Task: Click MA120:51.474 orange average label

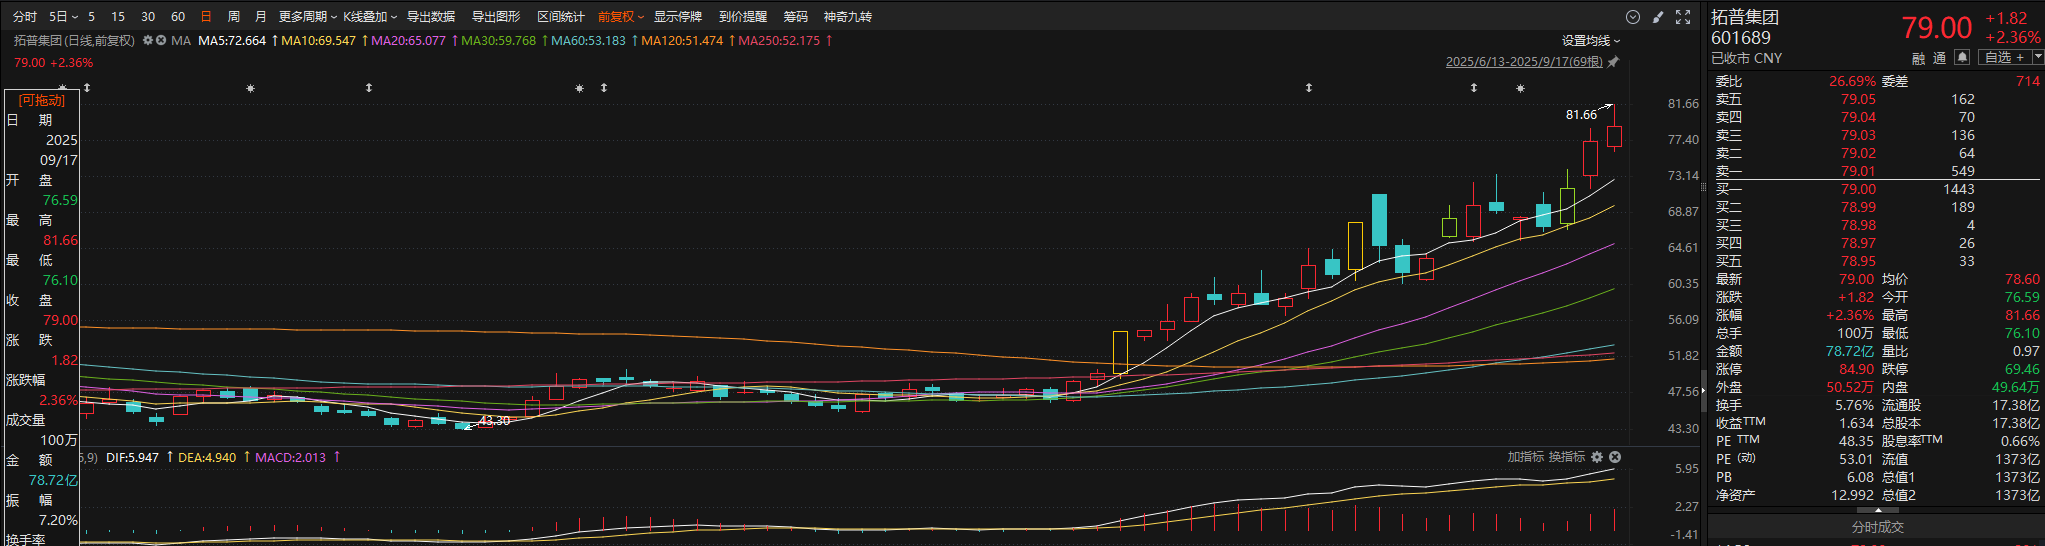Action: click(682, 41)
